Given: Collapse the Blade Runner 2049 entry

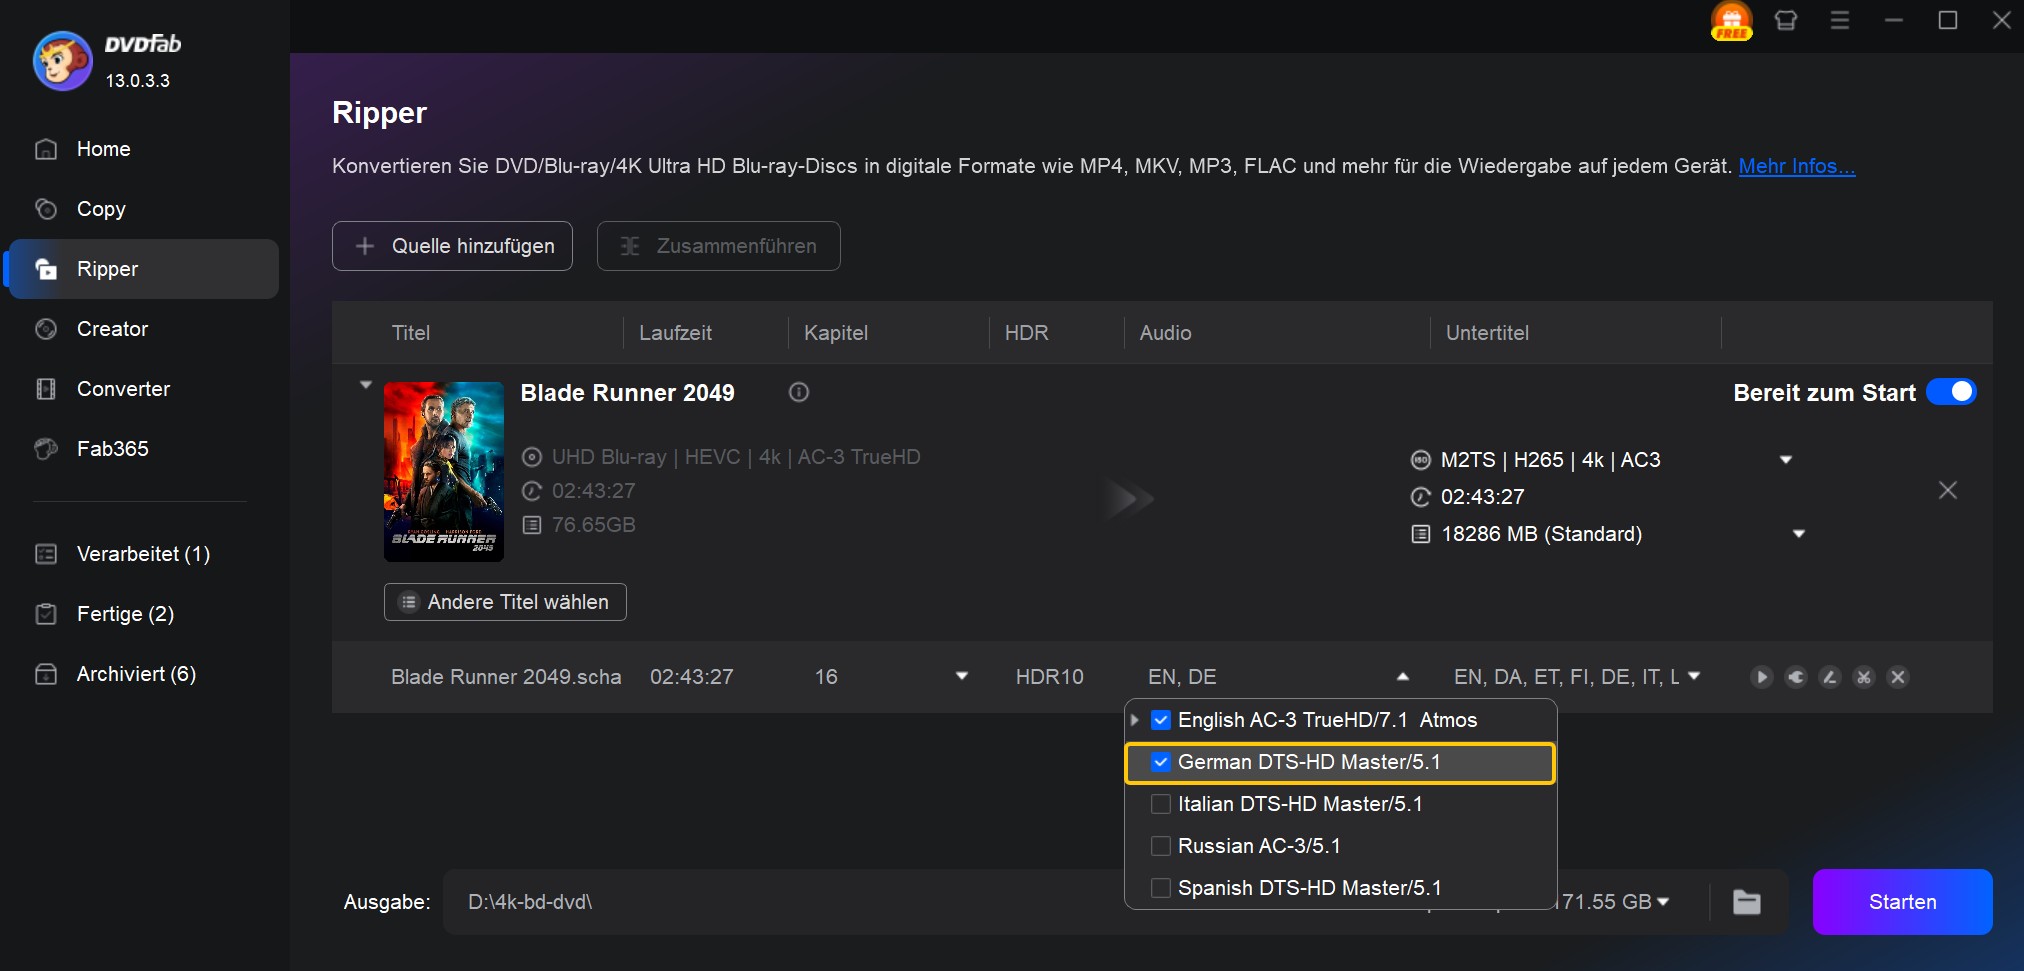Looking at the screenshot, I should click(x=366, y=385).
